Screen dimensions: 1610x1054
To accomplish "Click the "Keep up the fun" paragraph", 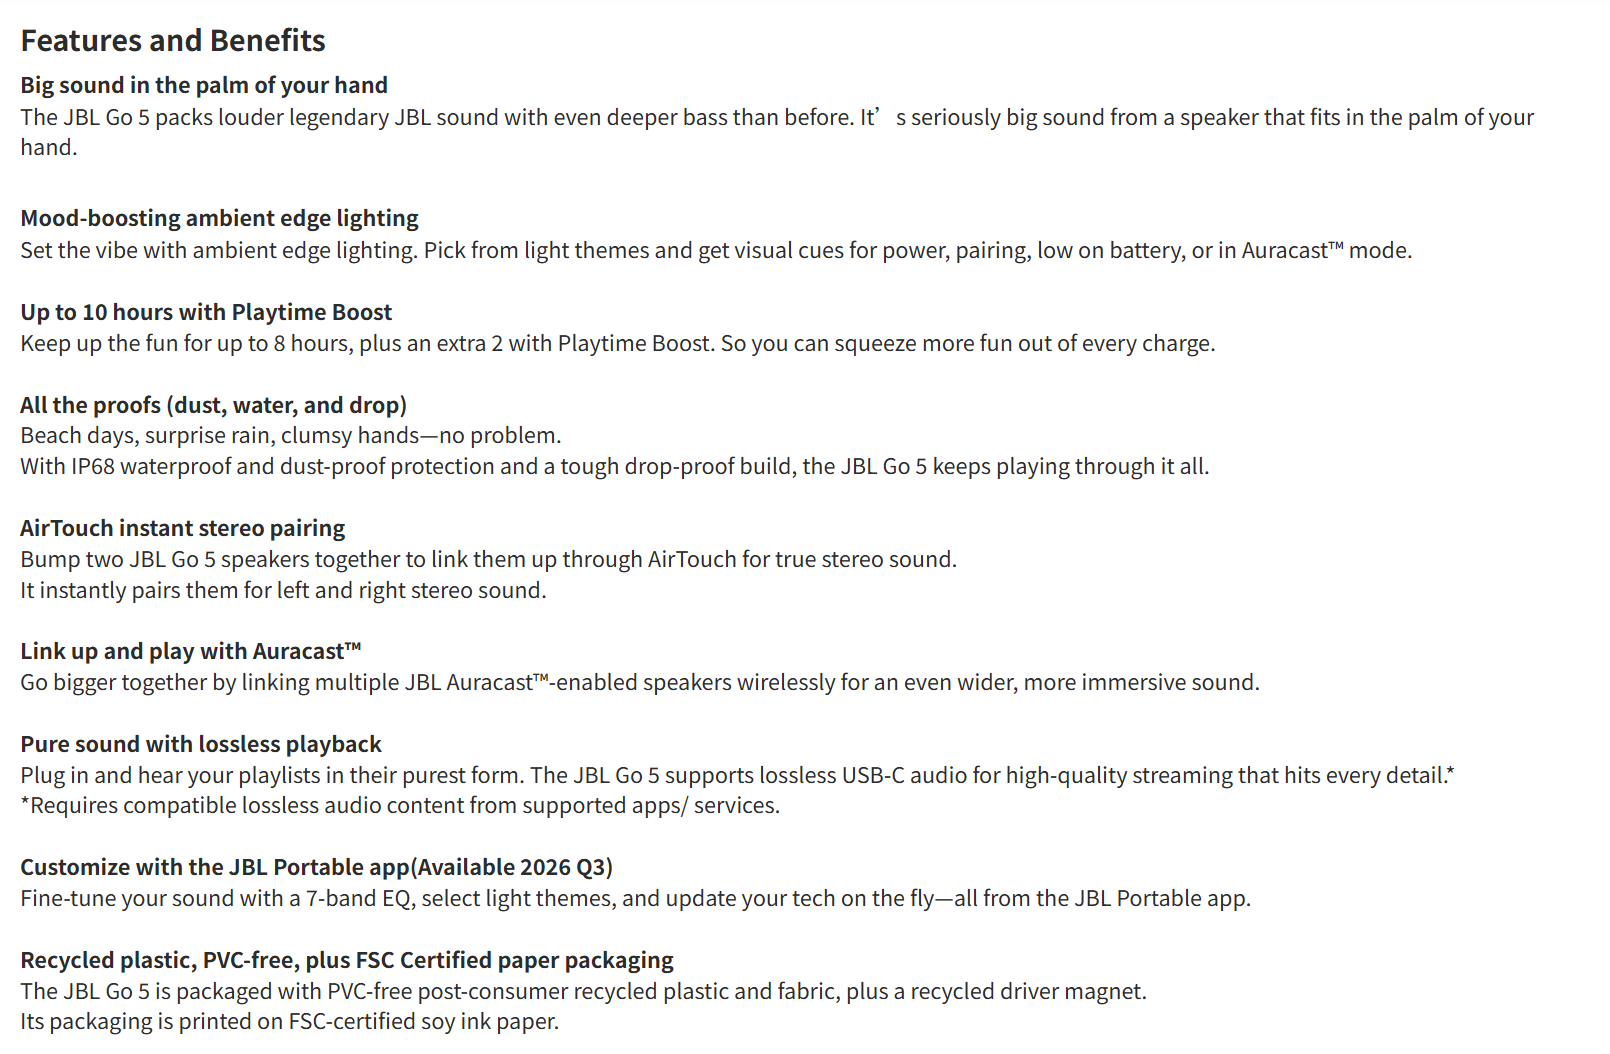I will click(x=617, y=343).
